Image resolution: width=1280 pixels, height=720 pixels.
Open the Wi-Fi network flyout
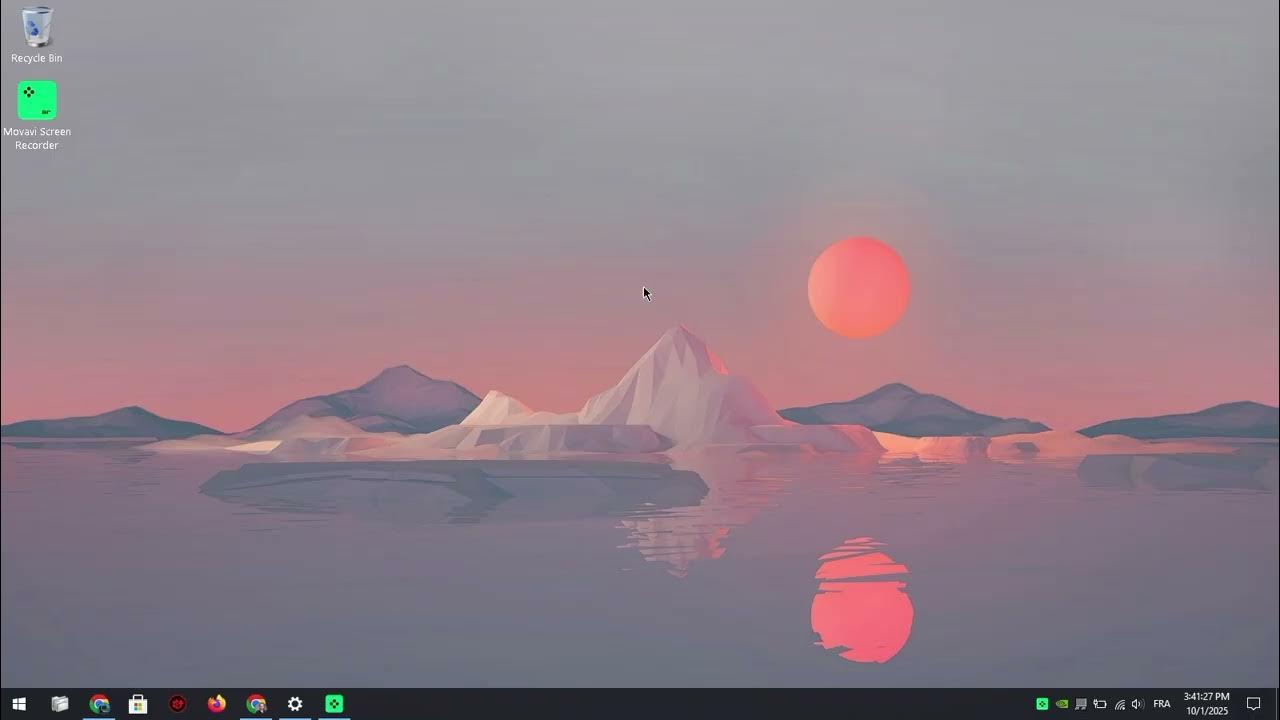(1119, 704)
